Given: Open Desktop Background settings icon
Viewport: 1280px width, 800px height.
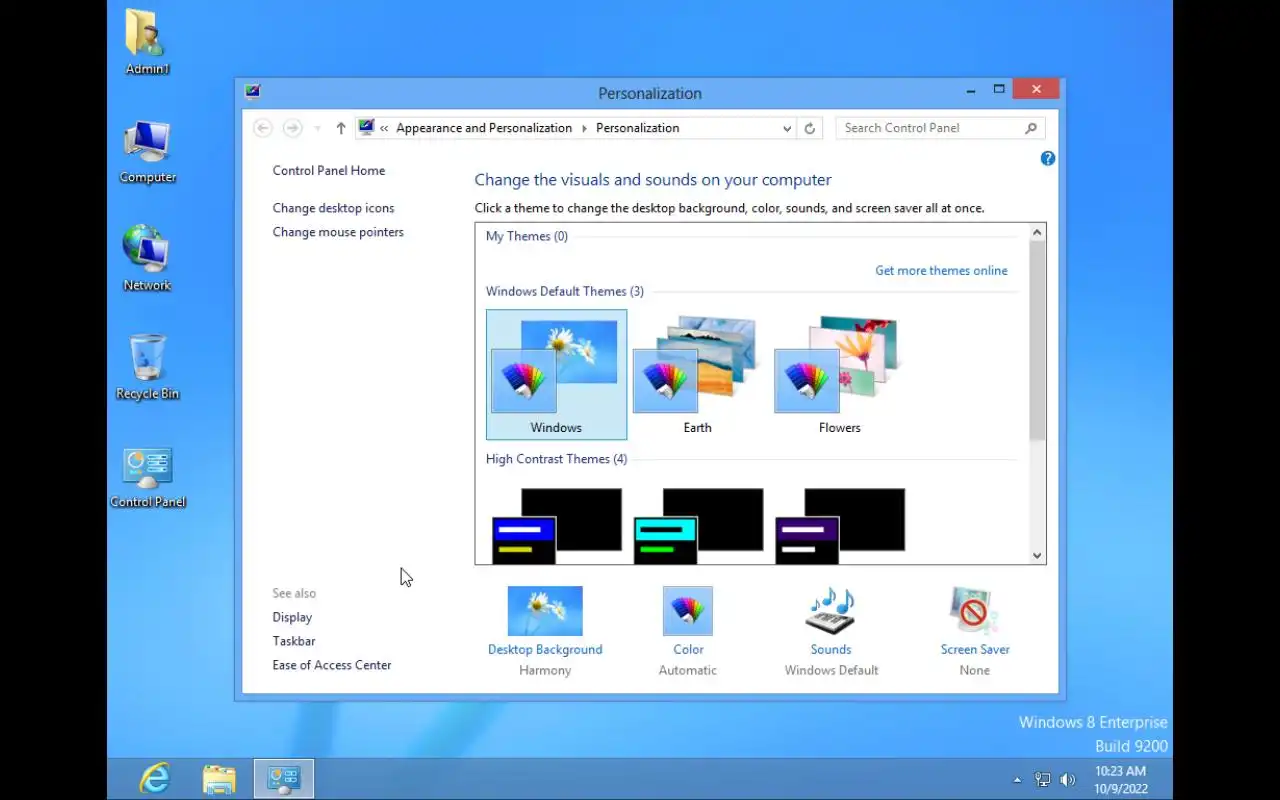Looking at the screenshot, I should [545, 611].
